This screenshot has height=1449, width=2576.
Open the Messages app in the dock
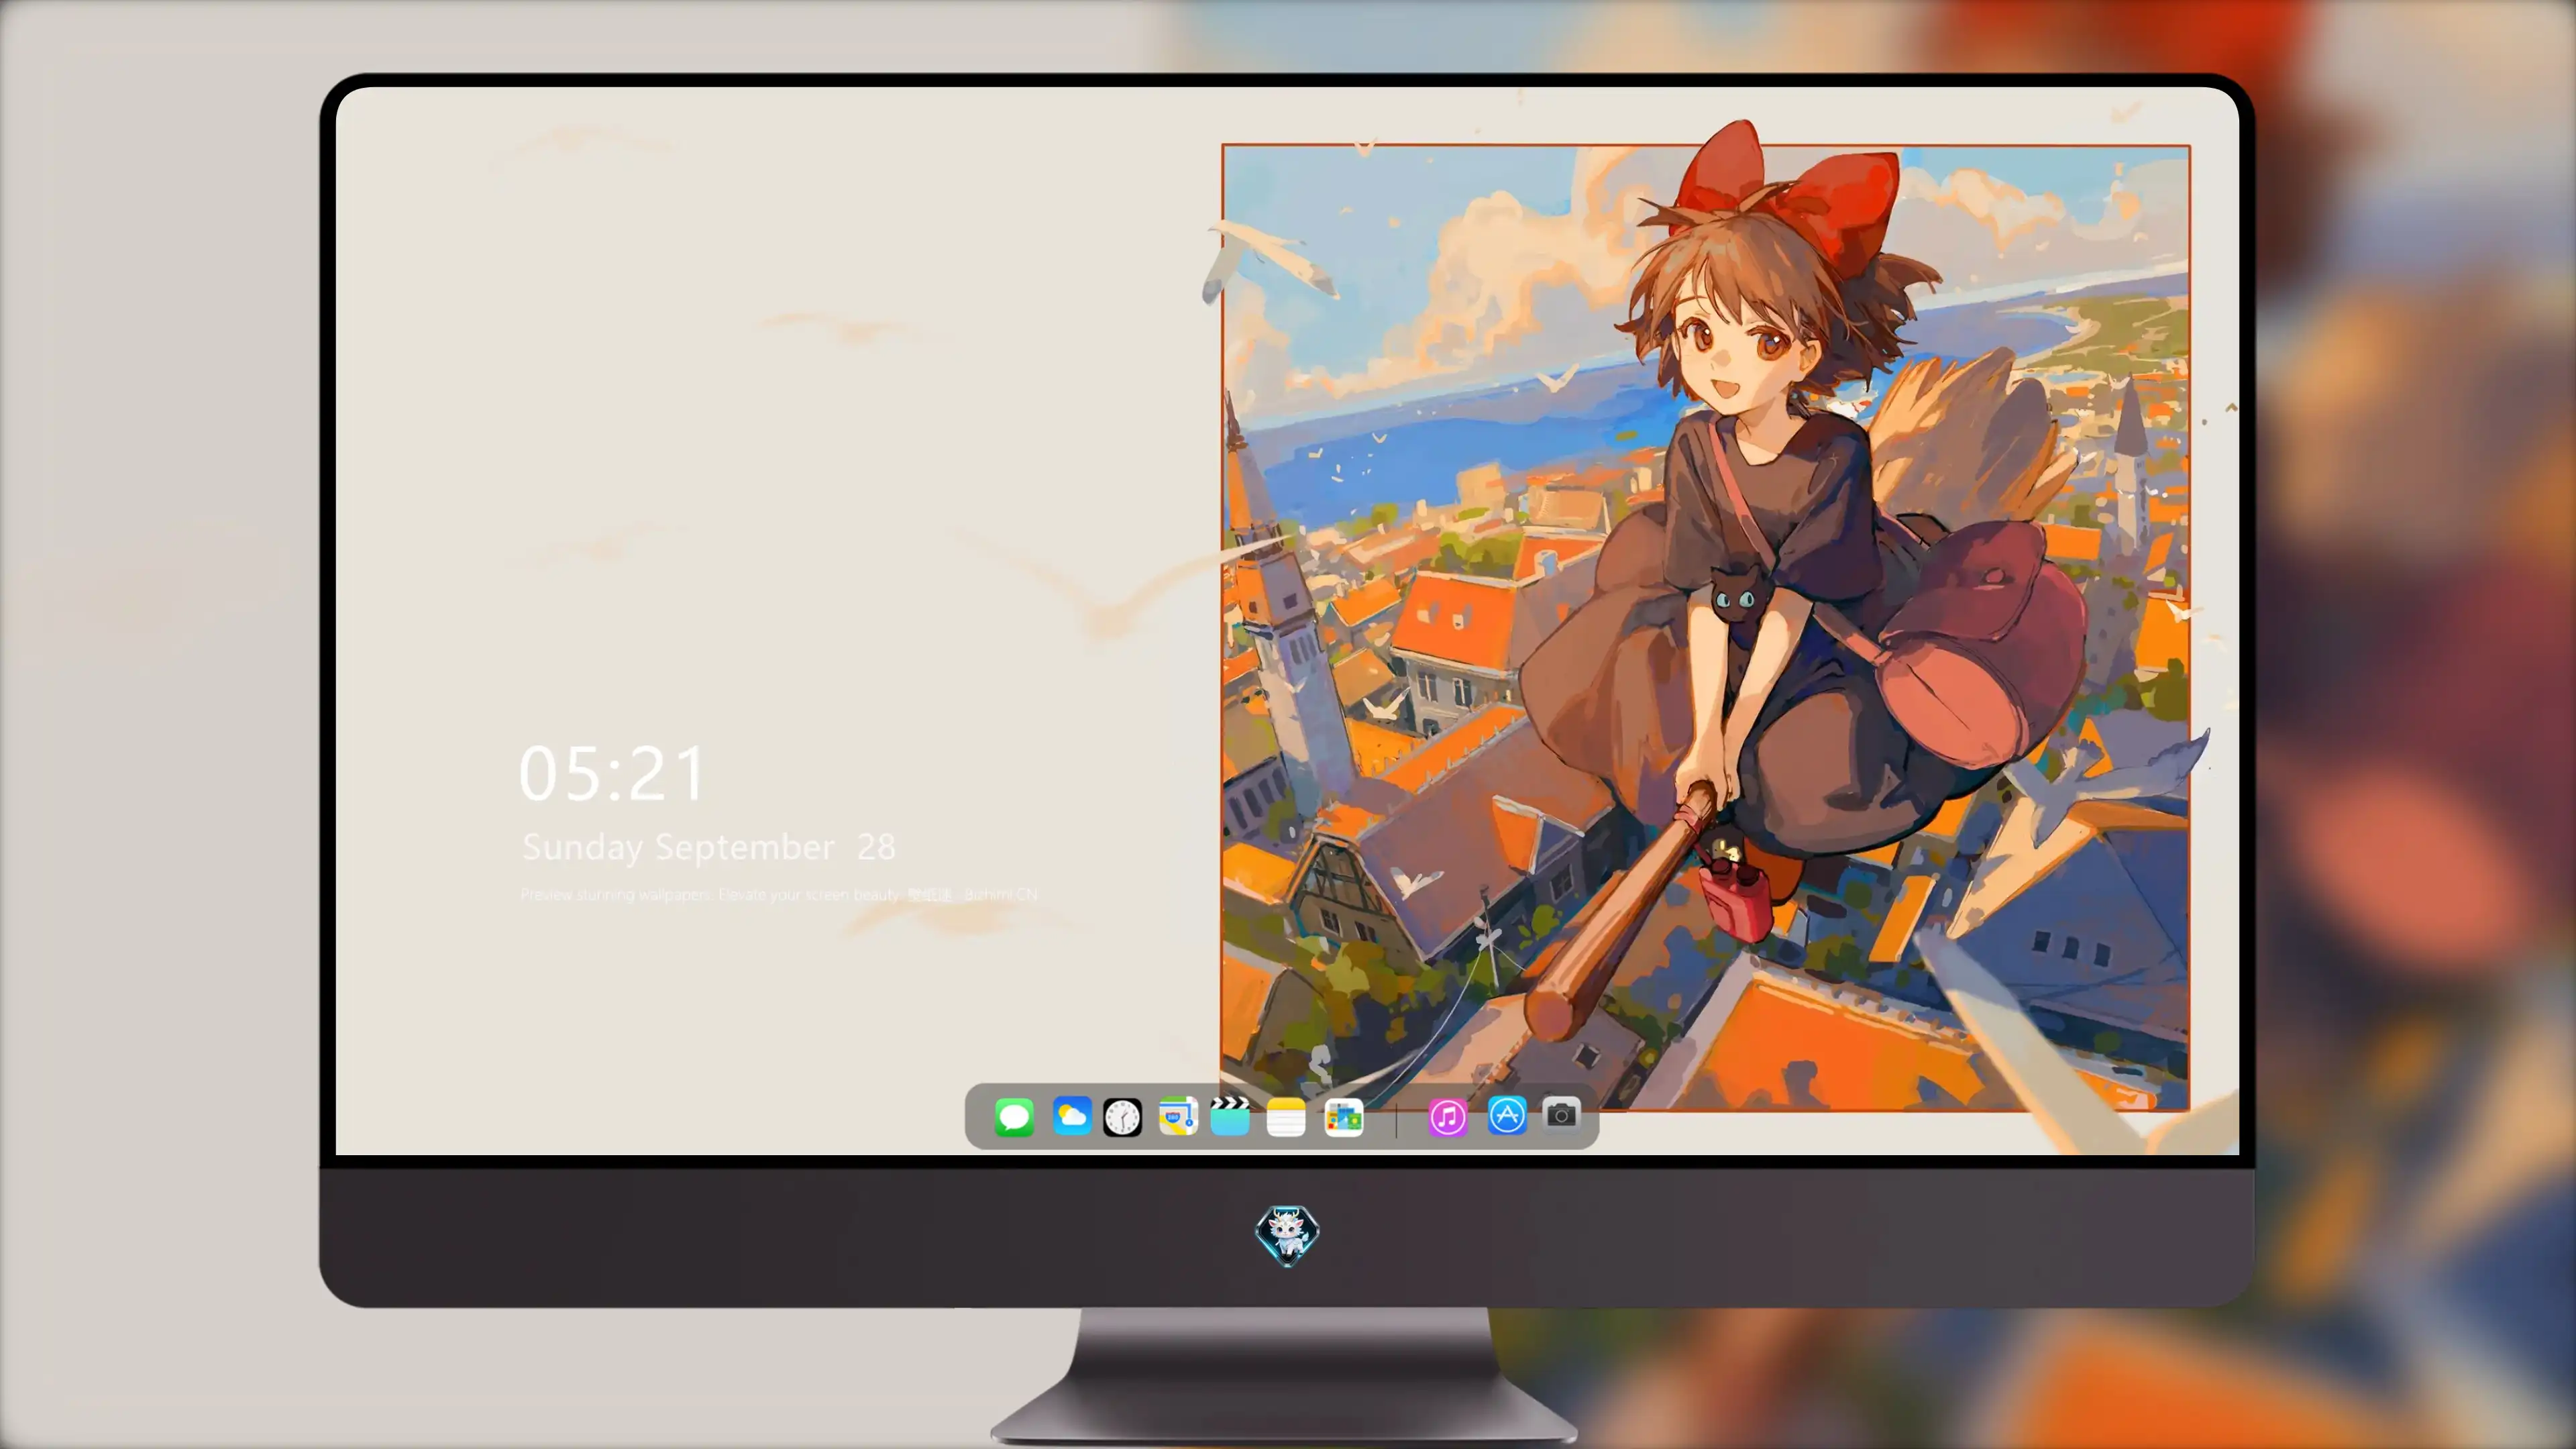click(1014, 1117)
